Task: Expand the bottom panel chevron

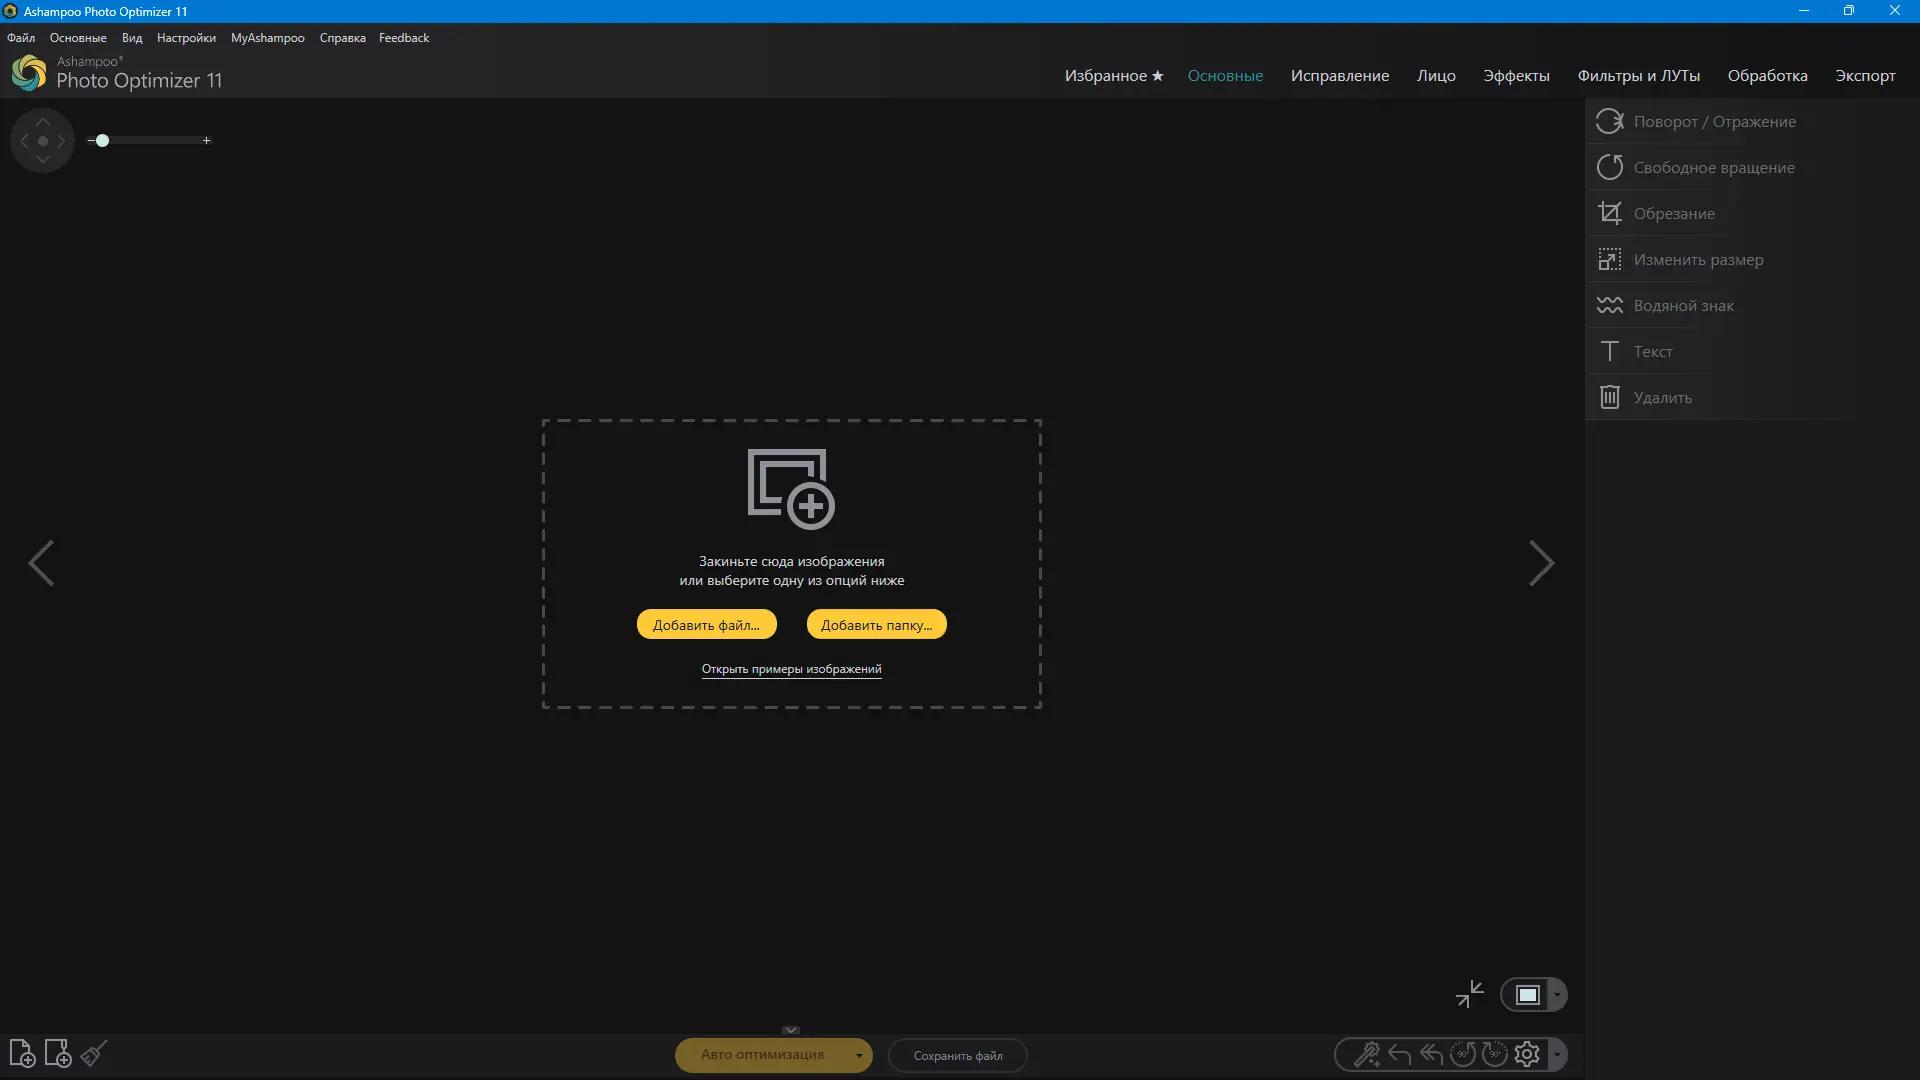Action: 791,1030
